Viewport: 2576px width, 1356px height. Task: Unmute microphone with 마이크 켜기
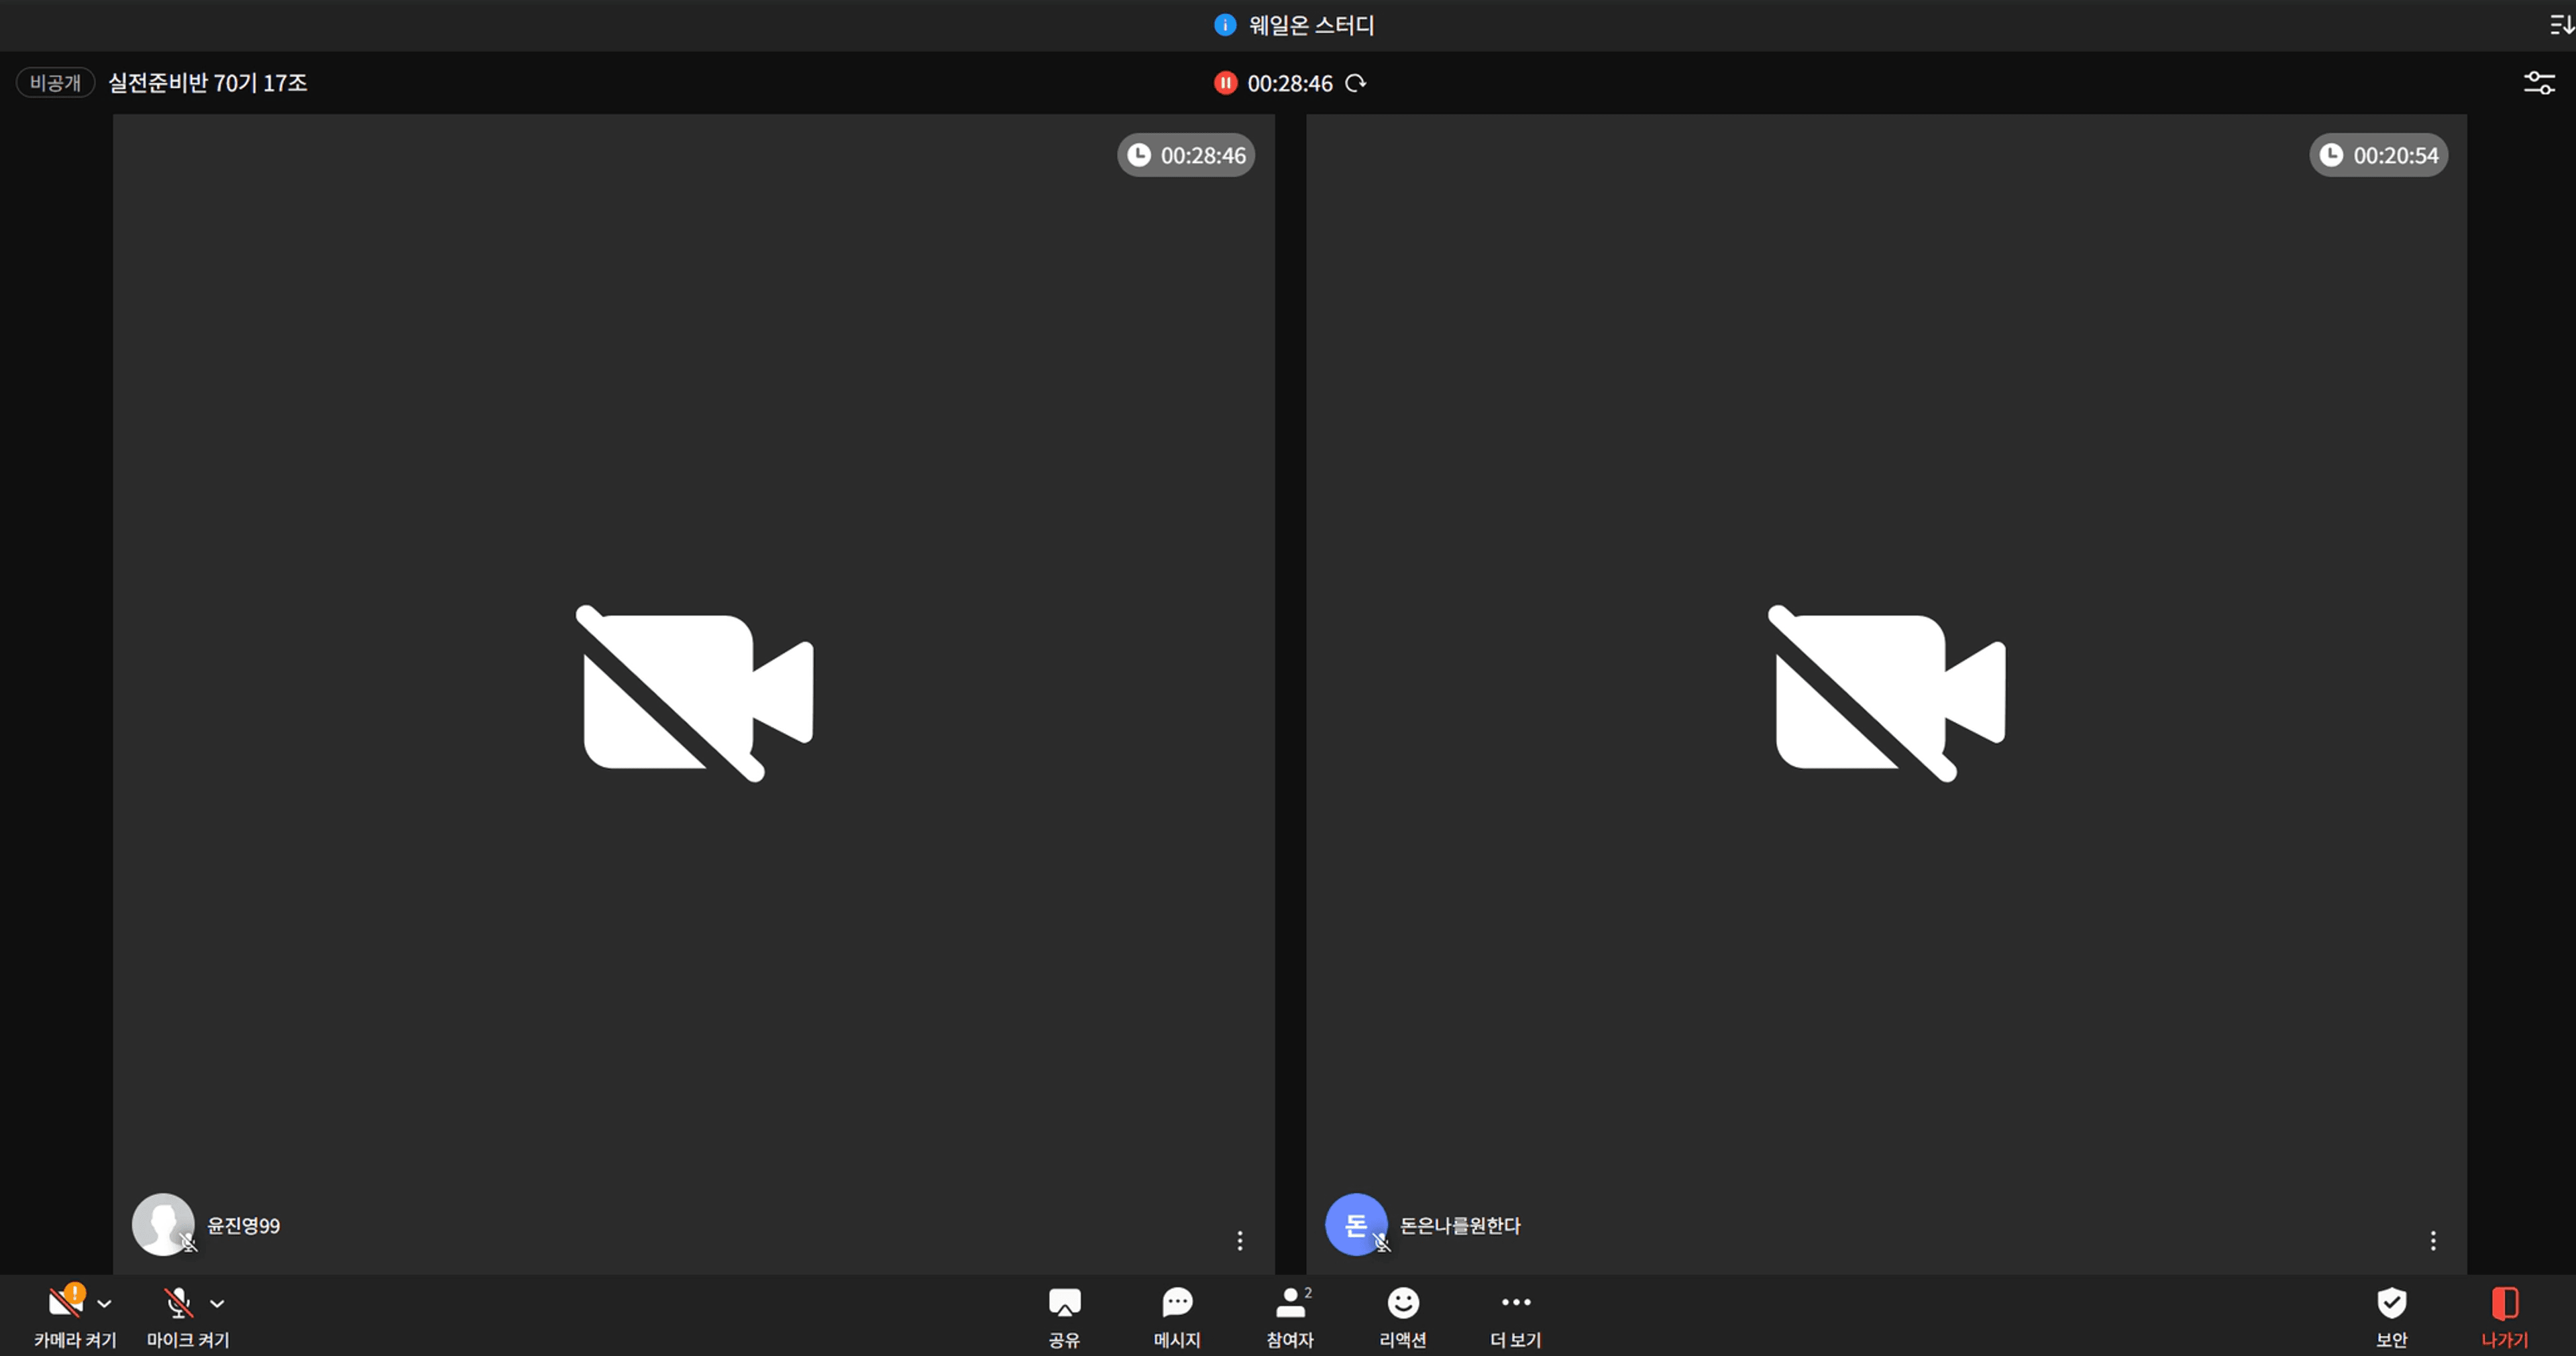[179, 1315]
